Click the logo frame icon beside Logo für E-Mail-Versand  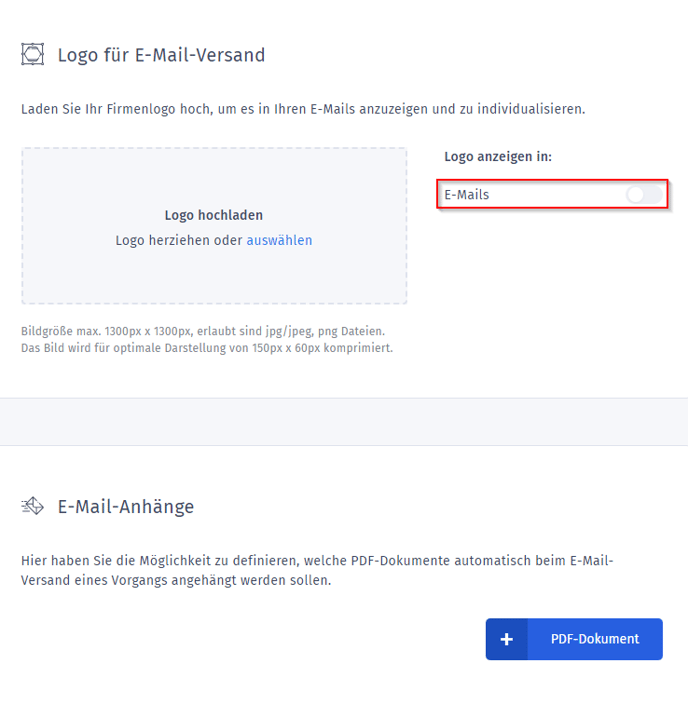click(33, 54)
